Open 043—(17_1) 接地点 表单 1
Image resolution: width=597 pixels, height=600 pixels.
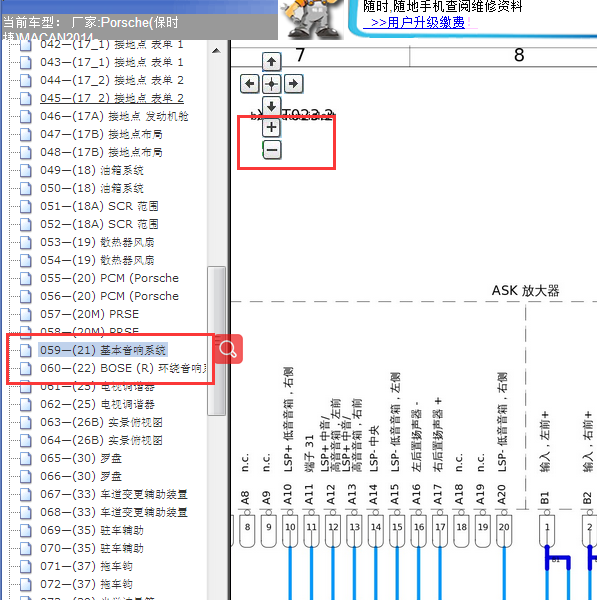tap(112, 62)
